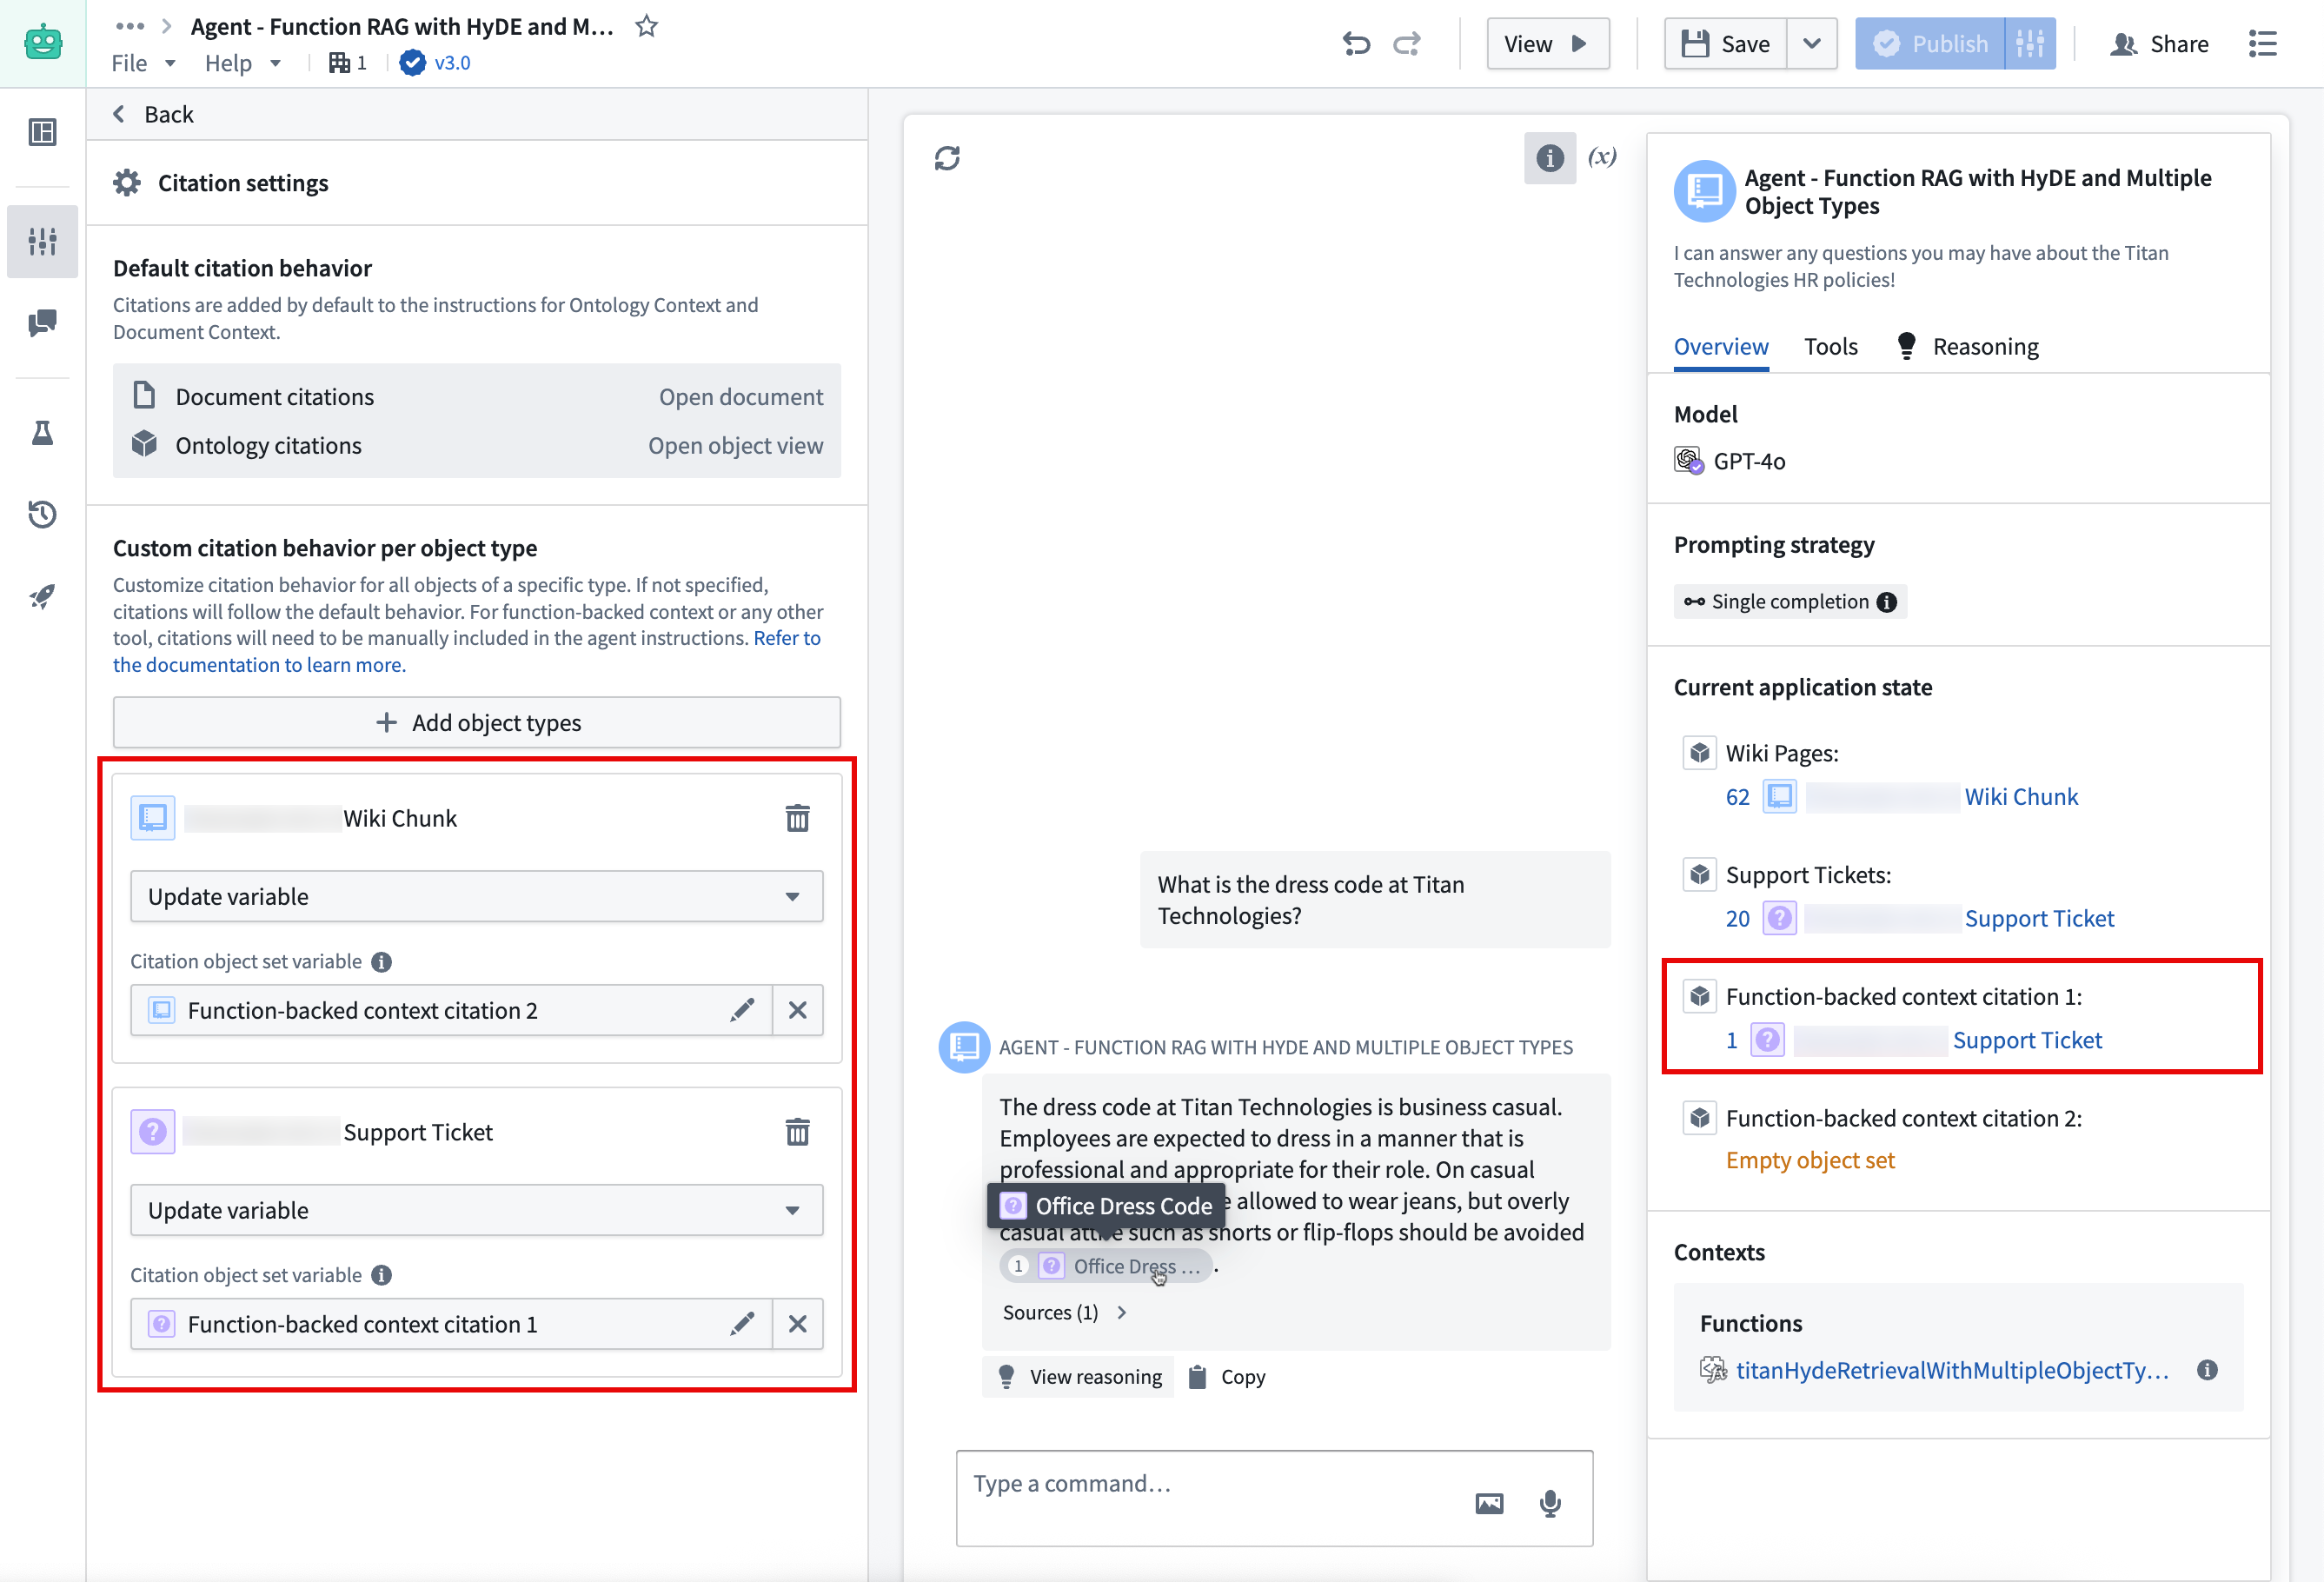Switch to the Tools tab
Image resolution: width=2324 pixels, height=1582 pixels.
1830,346
